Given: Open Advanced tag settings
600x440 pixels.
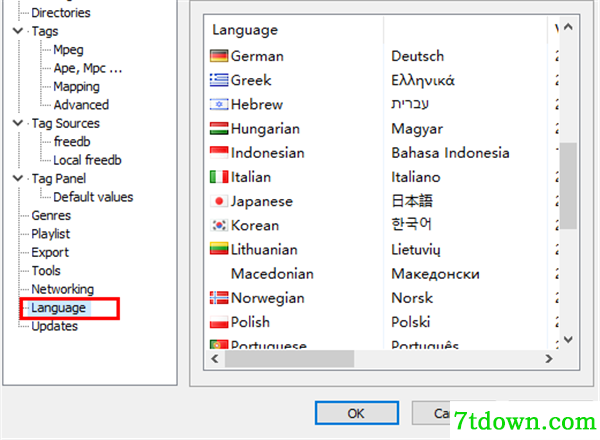Looking at the screenshot, I should point(81,105).
